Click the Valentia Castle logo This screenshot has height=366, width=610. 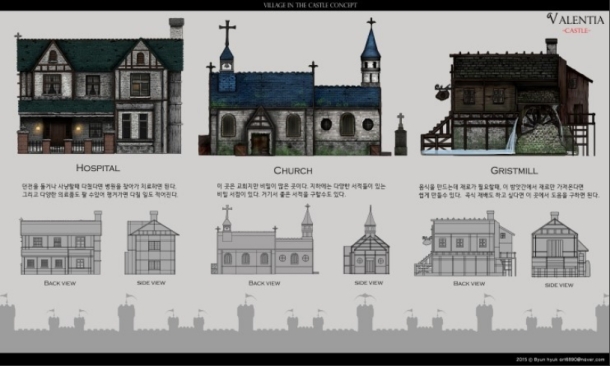click(x=575, y=23)
